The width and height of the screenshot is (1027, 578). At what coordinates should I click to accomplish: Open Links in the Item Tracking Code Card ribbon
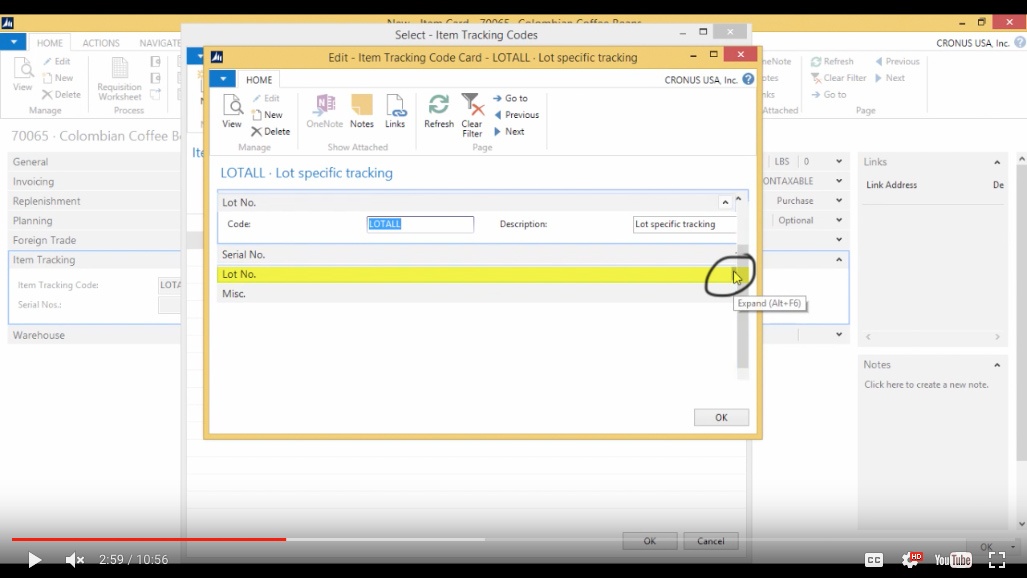[395, 111]
